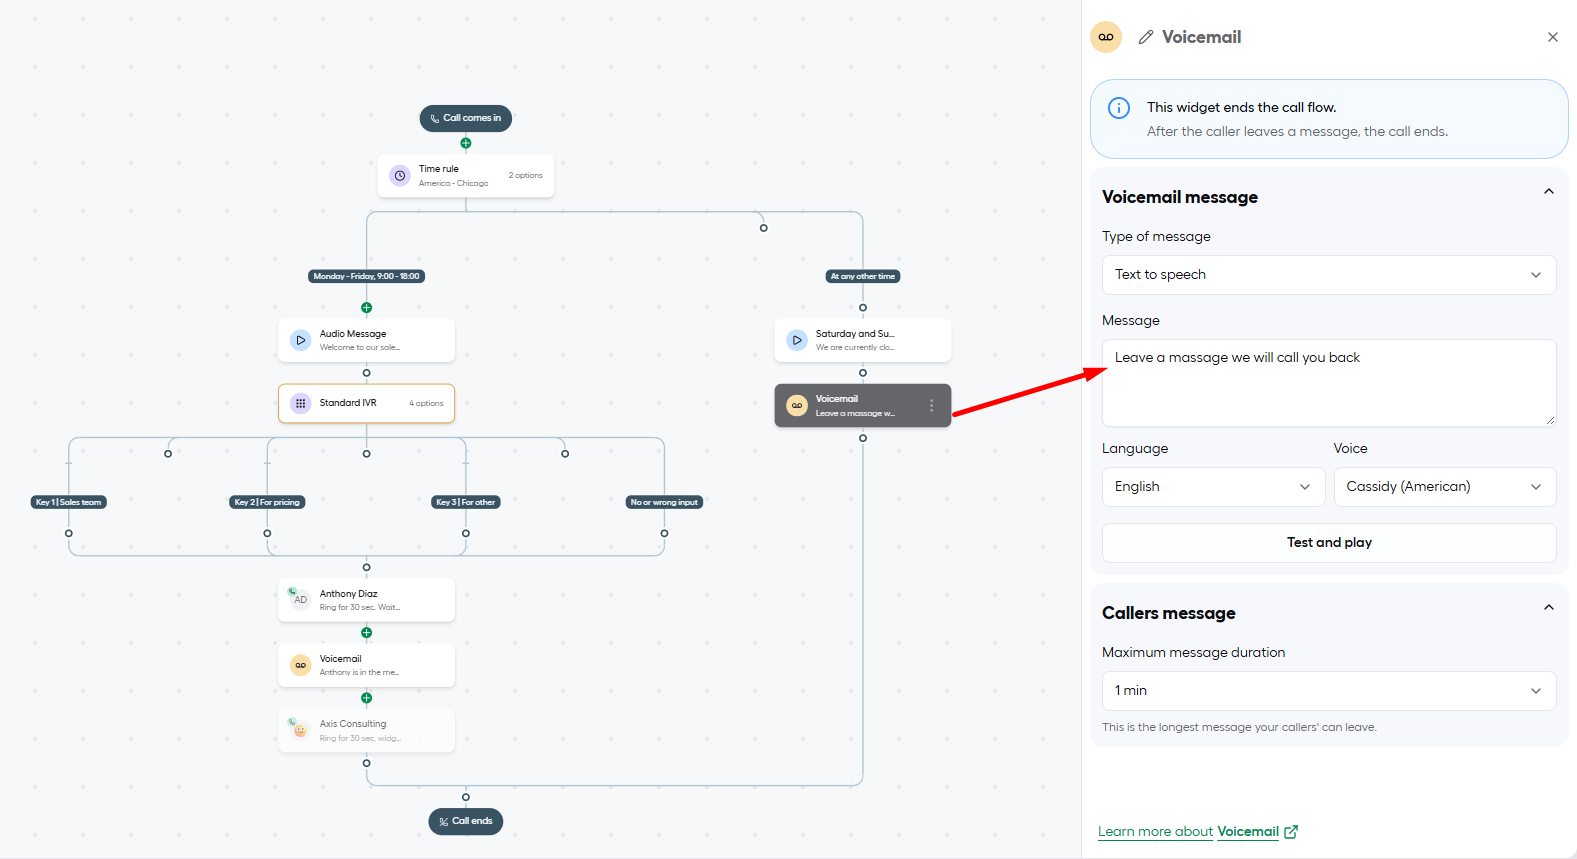Click the 'Welcome to our sale...' text on Audio Message
The image size is (1577, 859).
click(x=360, y=348)
